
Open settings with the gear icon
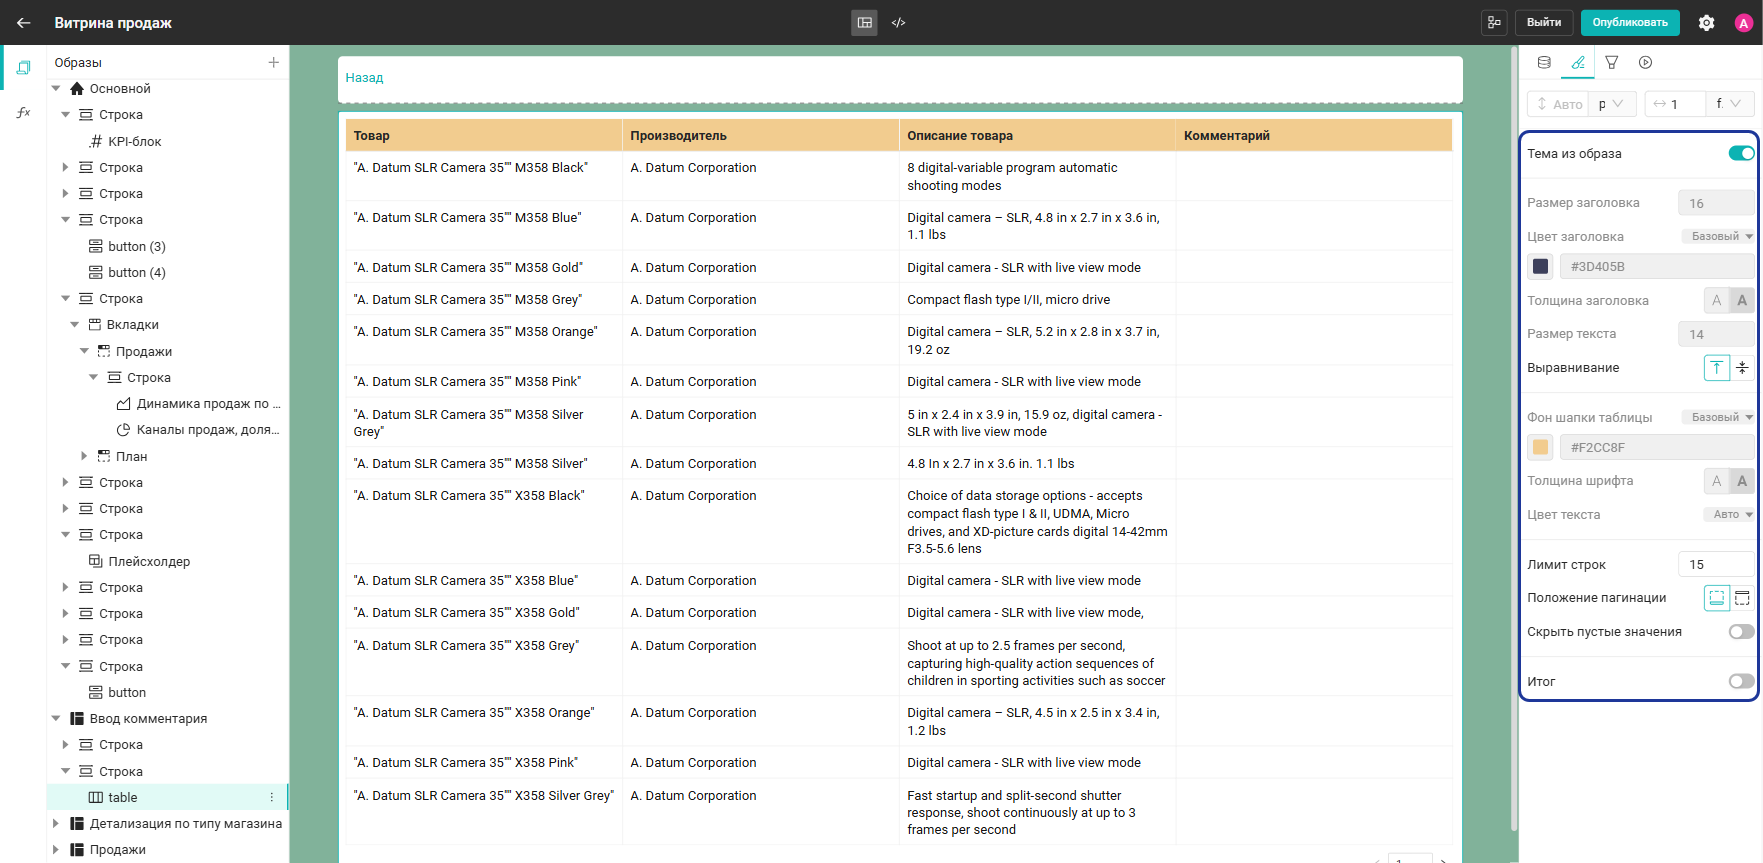(1707, 23)
